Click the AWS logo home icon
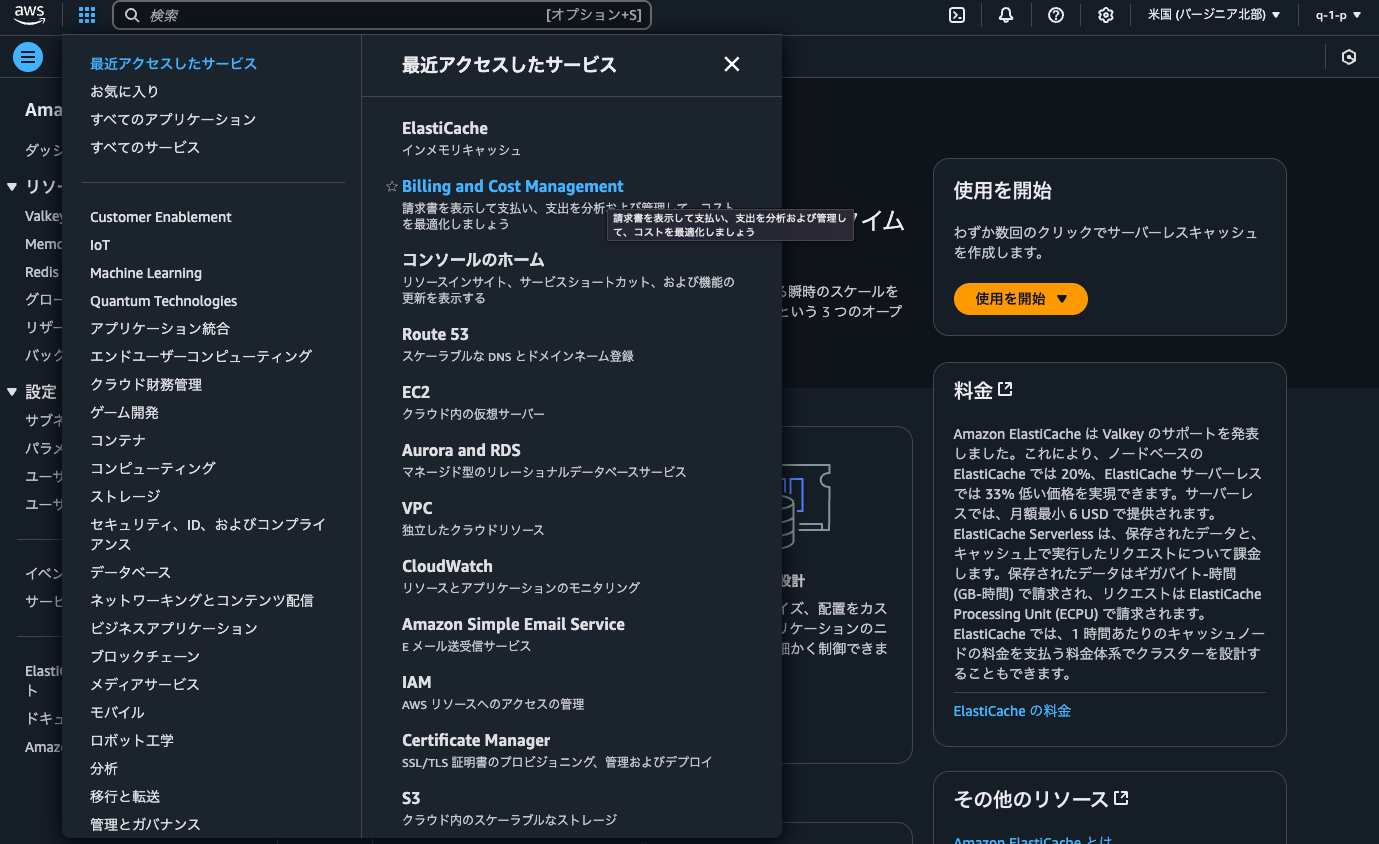 point(30,15)
